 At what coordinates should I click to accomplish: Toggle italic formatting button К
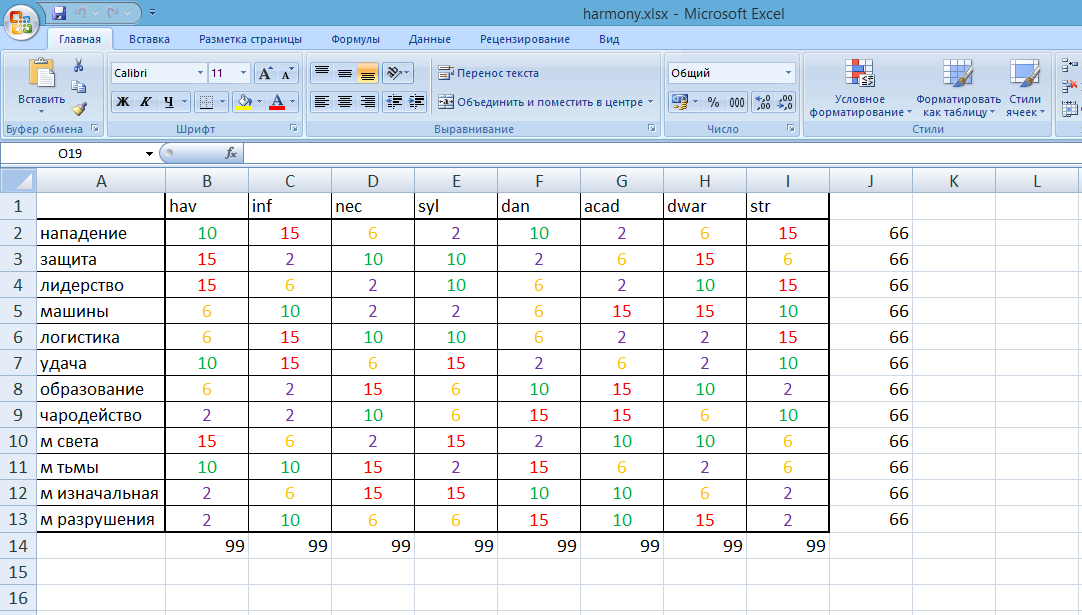point(146,102)
